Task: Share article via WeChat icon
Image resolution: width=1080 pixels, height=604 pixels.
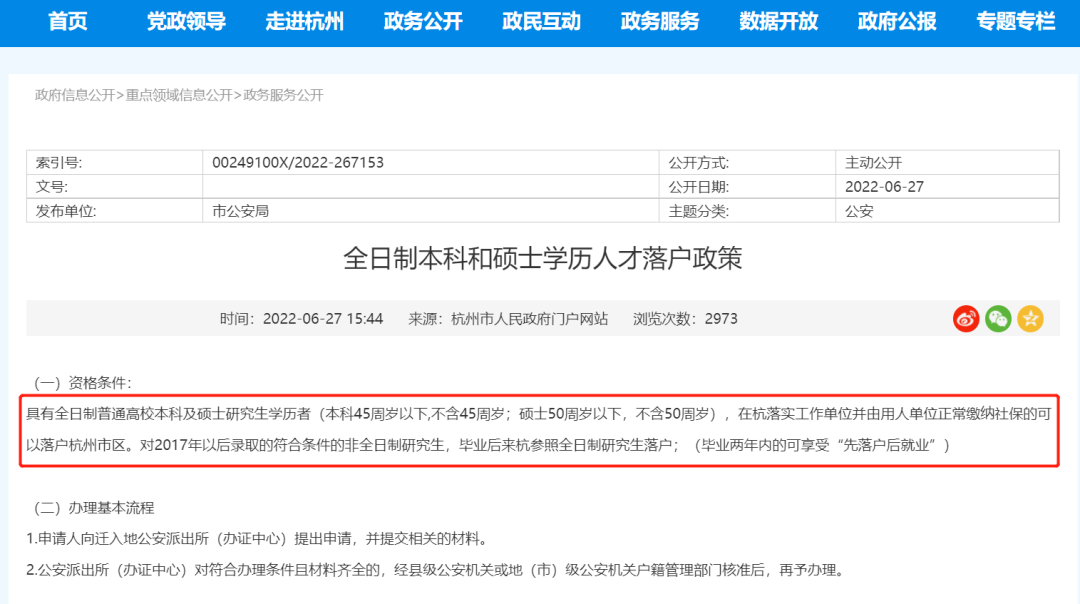Action: pos(998,319)
